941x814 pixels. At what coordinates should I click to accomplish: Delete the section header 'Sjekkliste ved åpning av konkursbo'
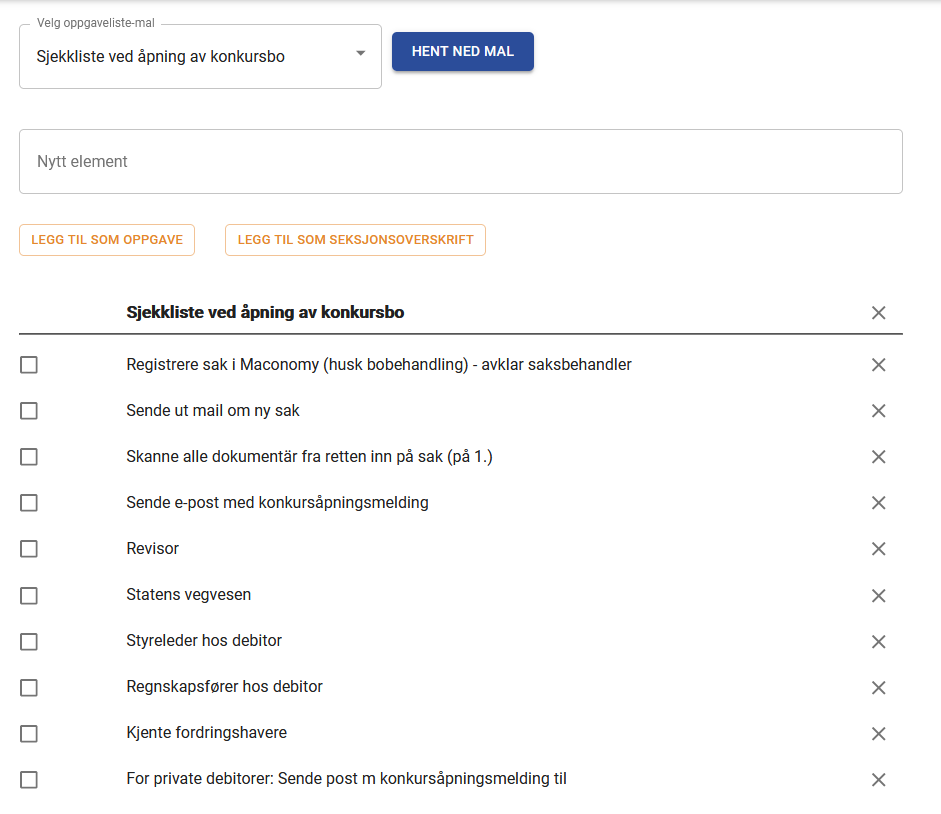click(878, 313)
